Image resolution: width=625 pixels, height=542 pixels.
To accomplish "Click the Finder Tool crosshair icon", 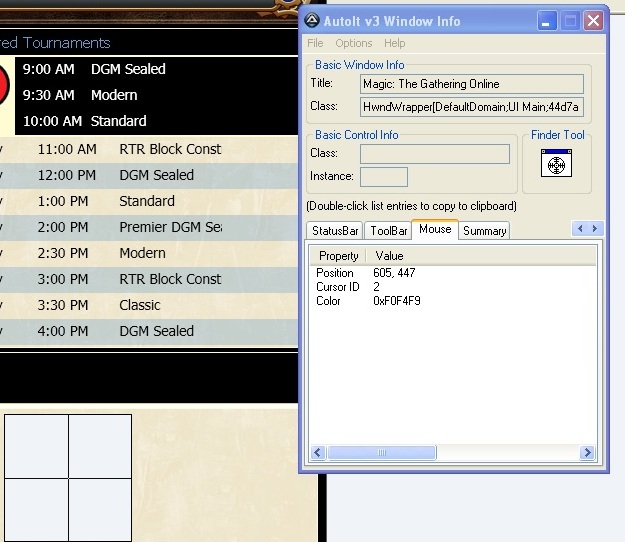I will click(x=555, y=163).
